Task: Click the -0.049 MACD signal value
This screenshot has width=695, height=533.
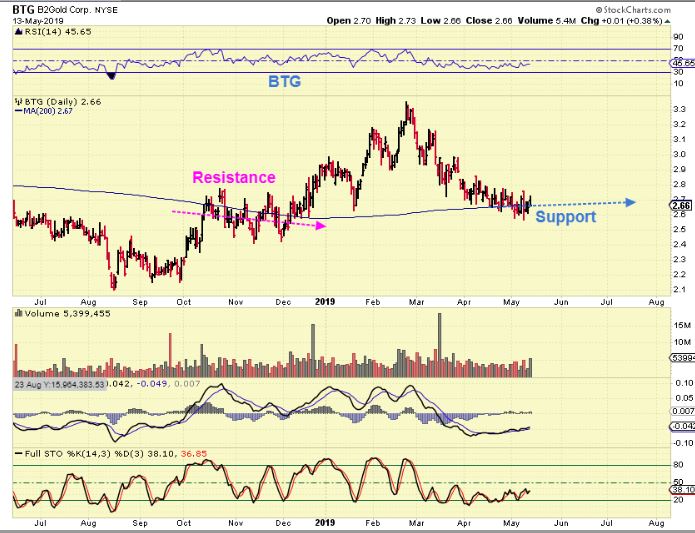Action: coord(152,383)
